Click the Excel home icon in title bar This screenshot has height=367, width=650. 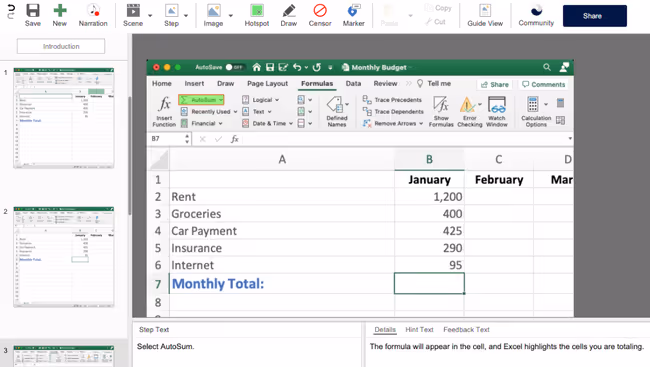tap(257, 67)
